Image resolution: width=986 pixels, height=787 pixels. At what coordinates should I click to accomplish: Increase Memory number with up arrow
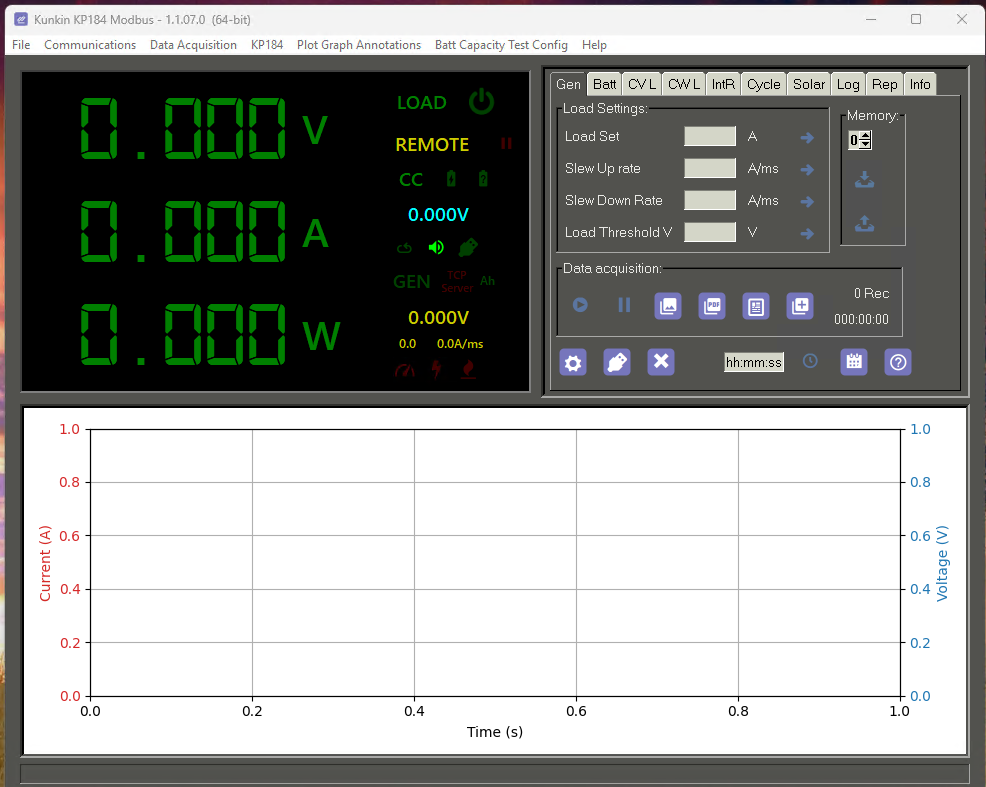[x=866, y=136]
